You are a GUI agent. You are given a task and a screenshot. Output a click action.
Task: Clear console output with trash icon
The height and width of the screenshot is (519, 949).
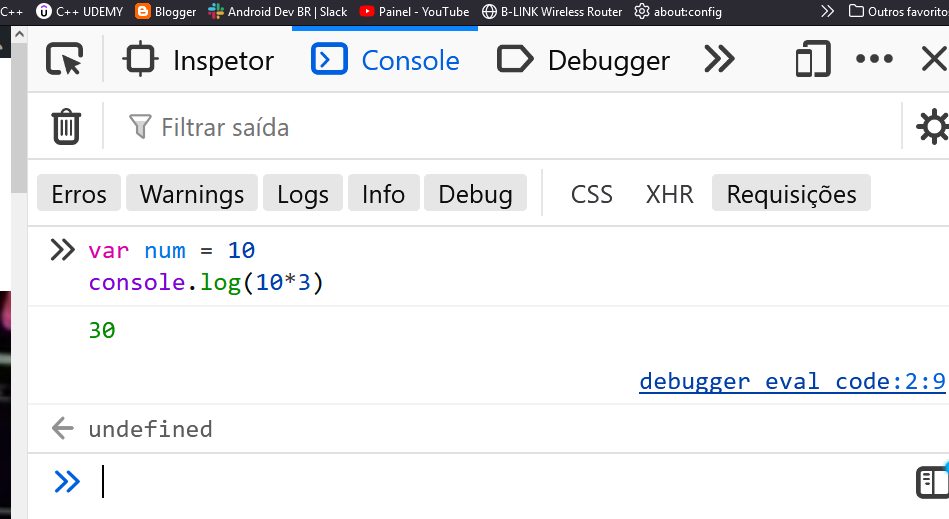pos(66,127)
